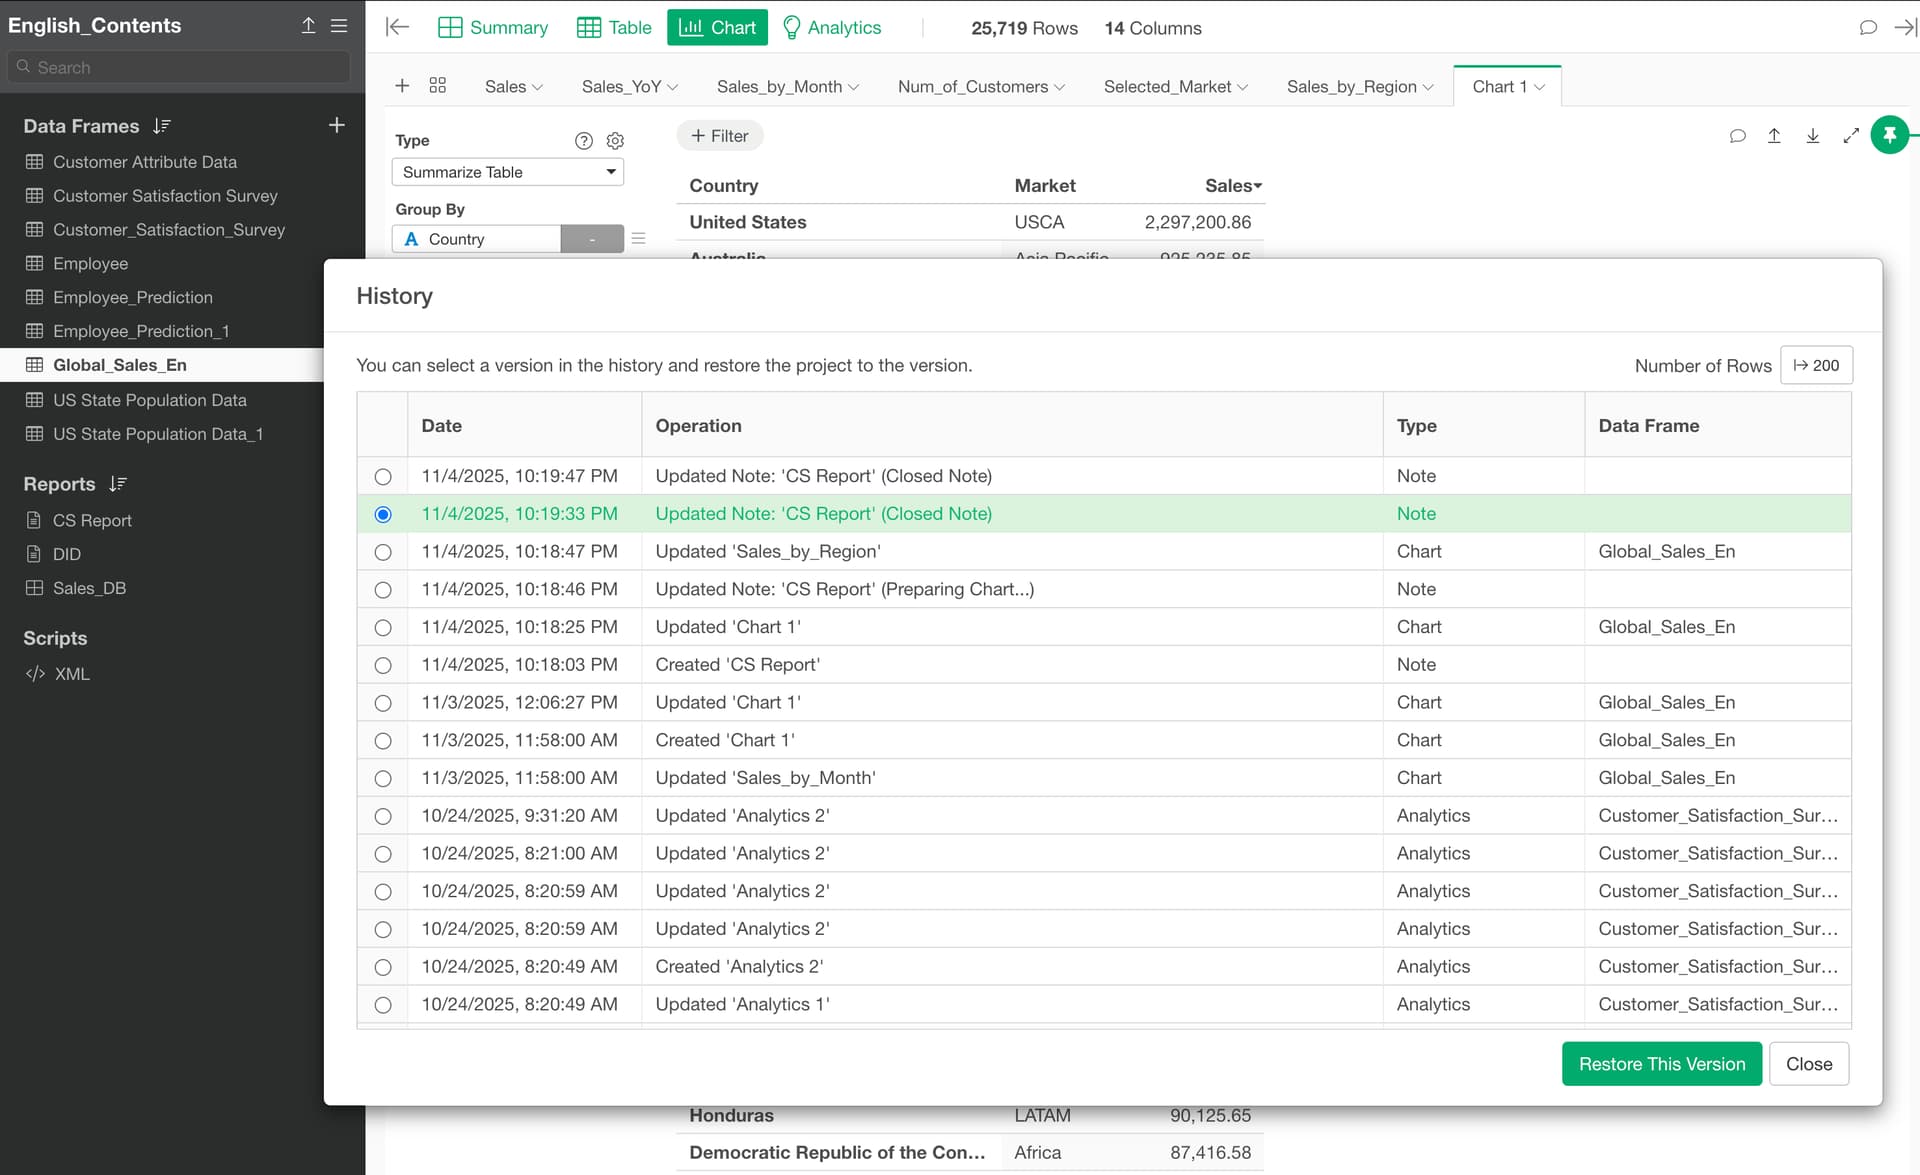Switch to the Analytics view tab
Image resolution: width=1920 pixels, height=1175 pixels.
coord(831,27)
